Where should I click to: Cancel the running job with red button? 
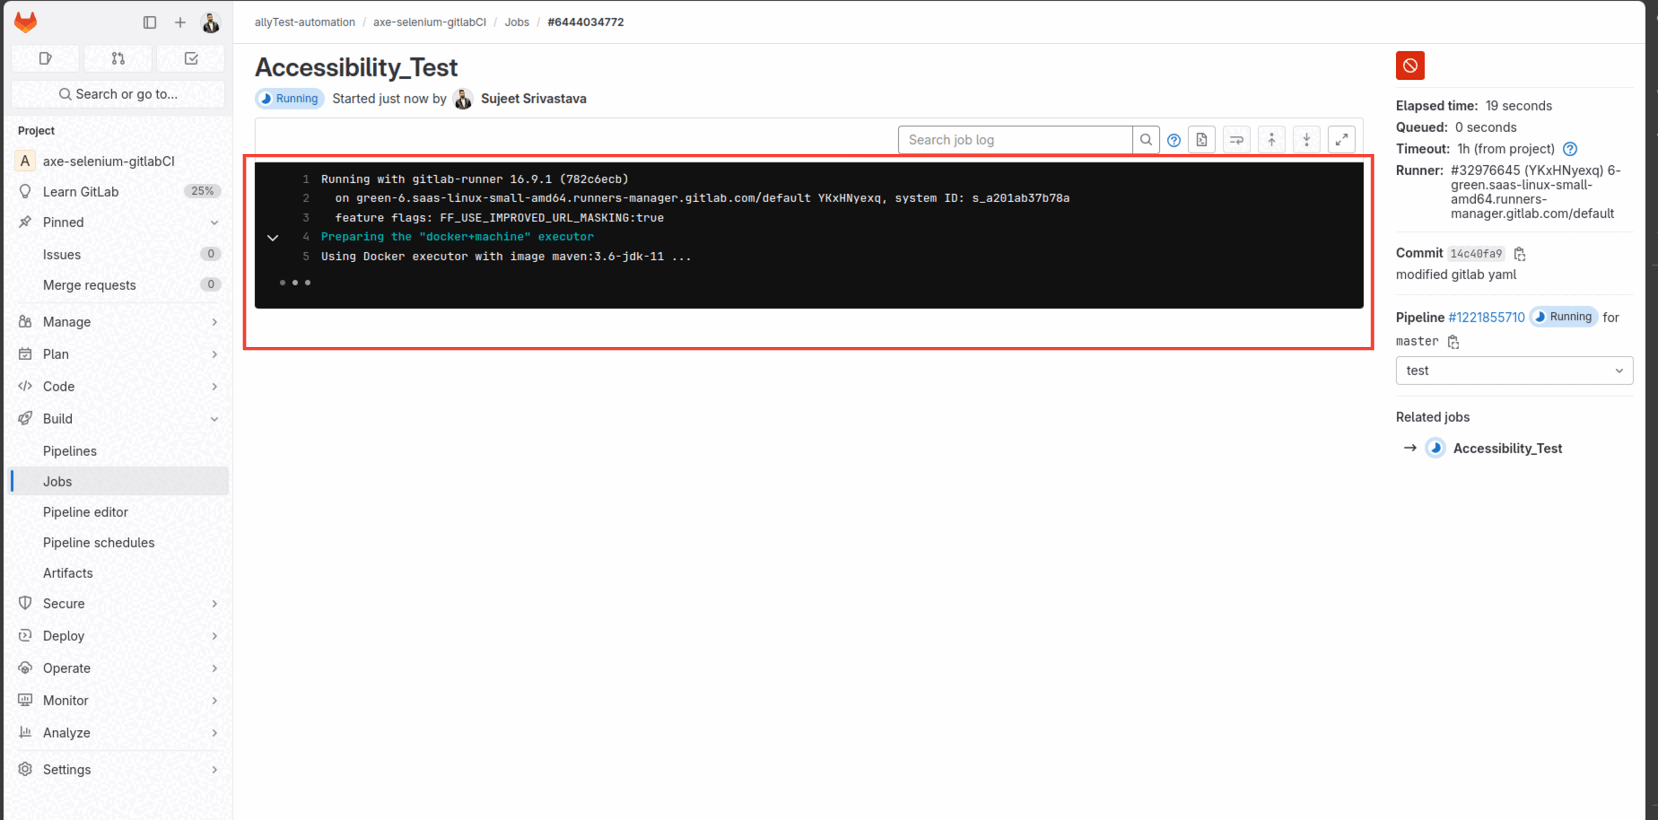1409,66
